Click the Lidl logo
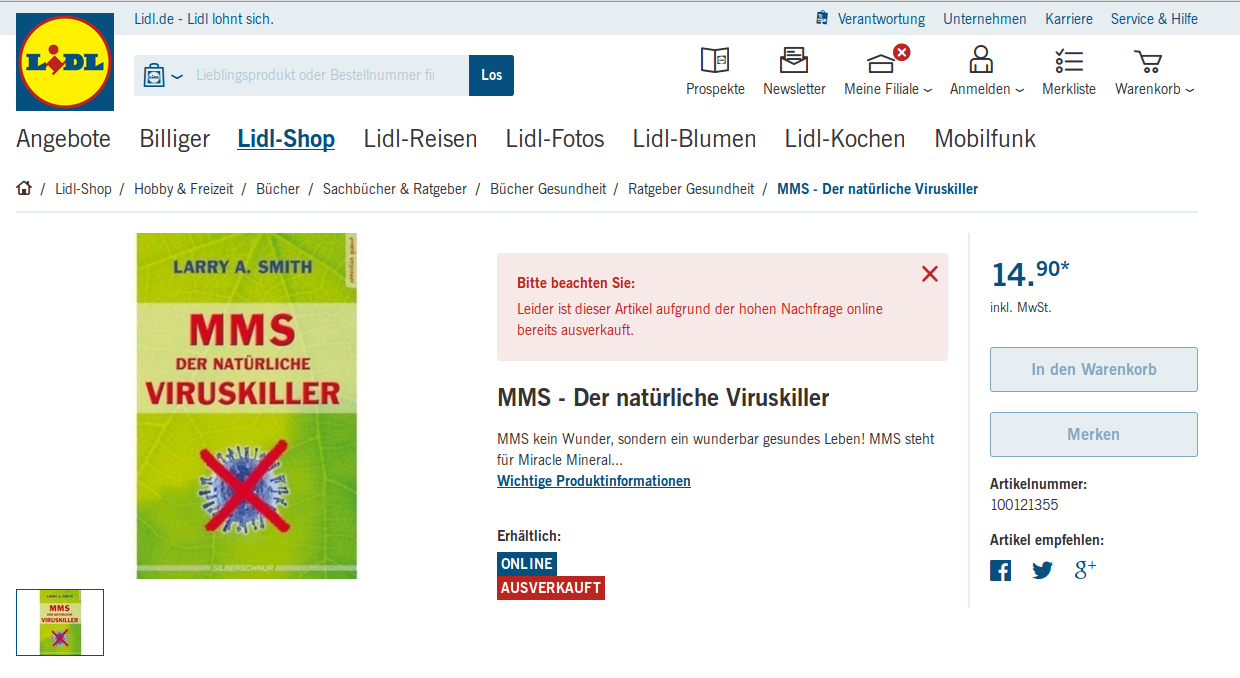This screenshot has width=1240, height=678. [65, 62]
